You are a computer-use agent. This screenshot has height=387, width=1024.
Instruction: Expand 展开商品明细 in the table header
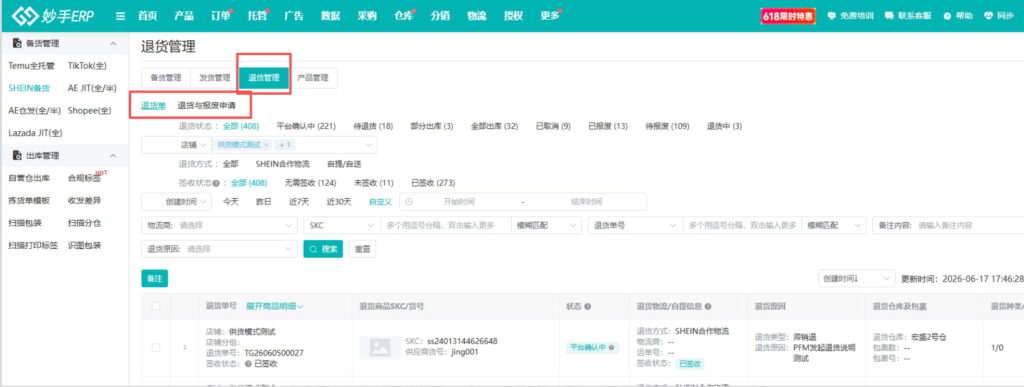(275, 306)
